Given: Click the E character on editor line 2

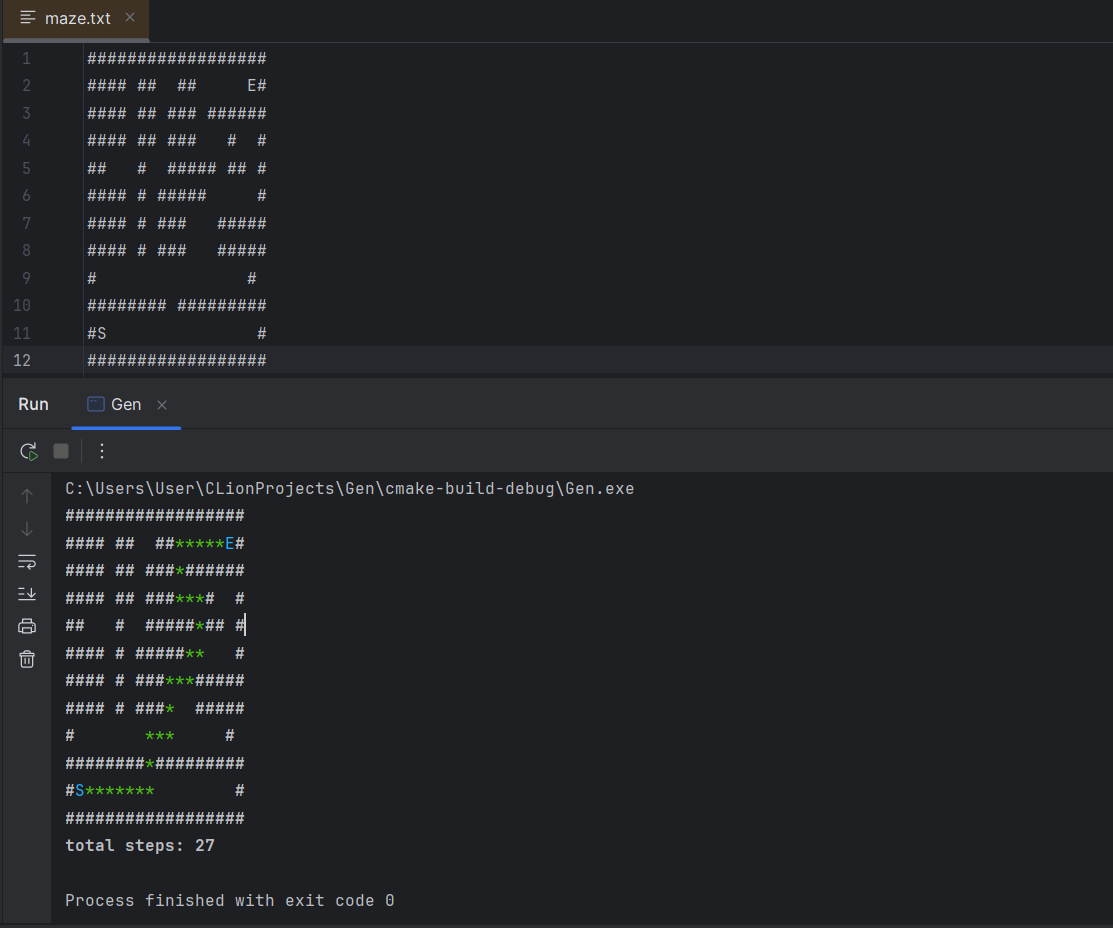Looking at the screenshot, I should [251, 85].
